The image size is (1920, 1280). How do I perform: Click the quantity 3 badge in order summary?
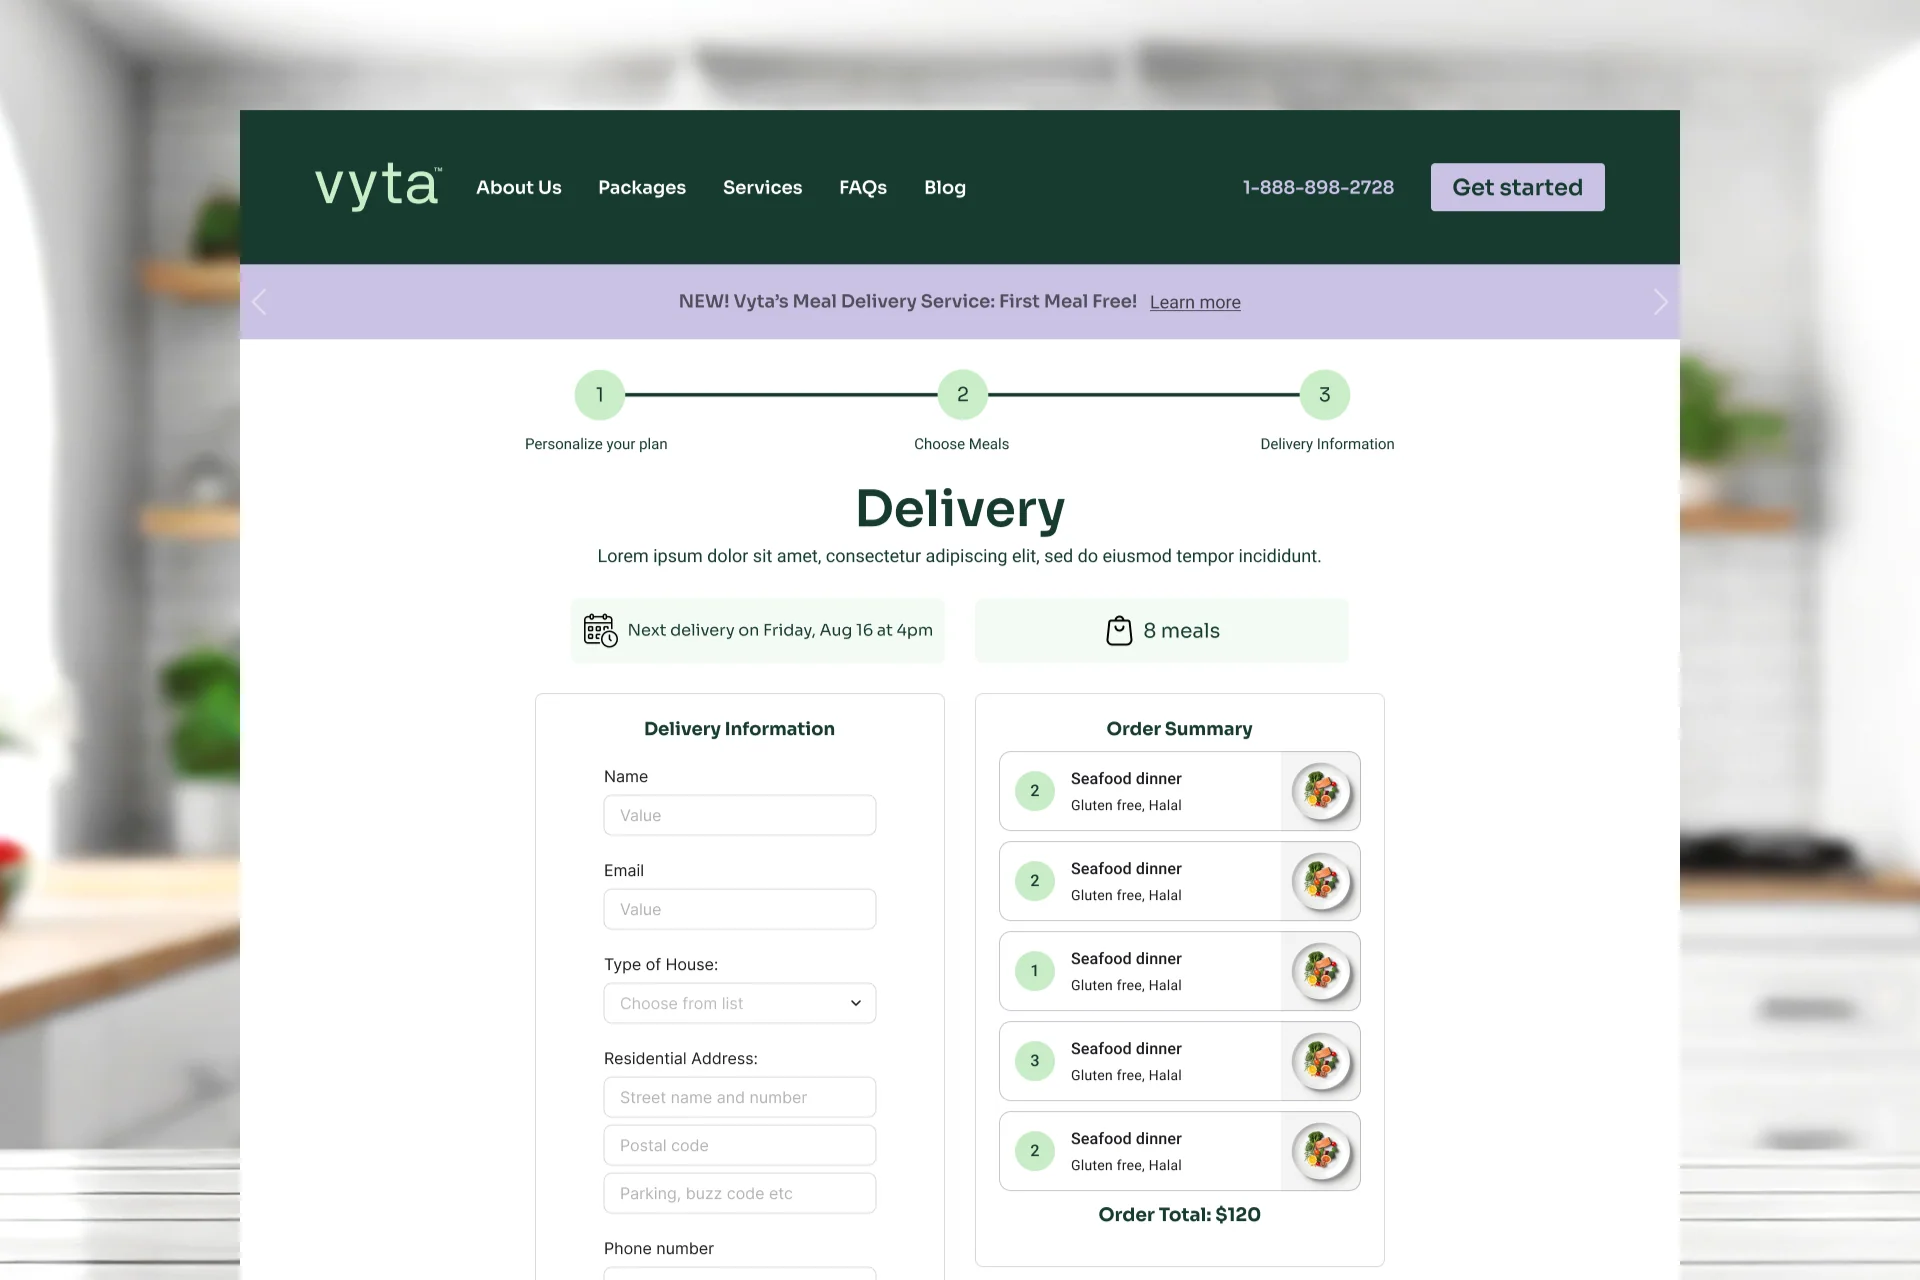1035,1061
